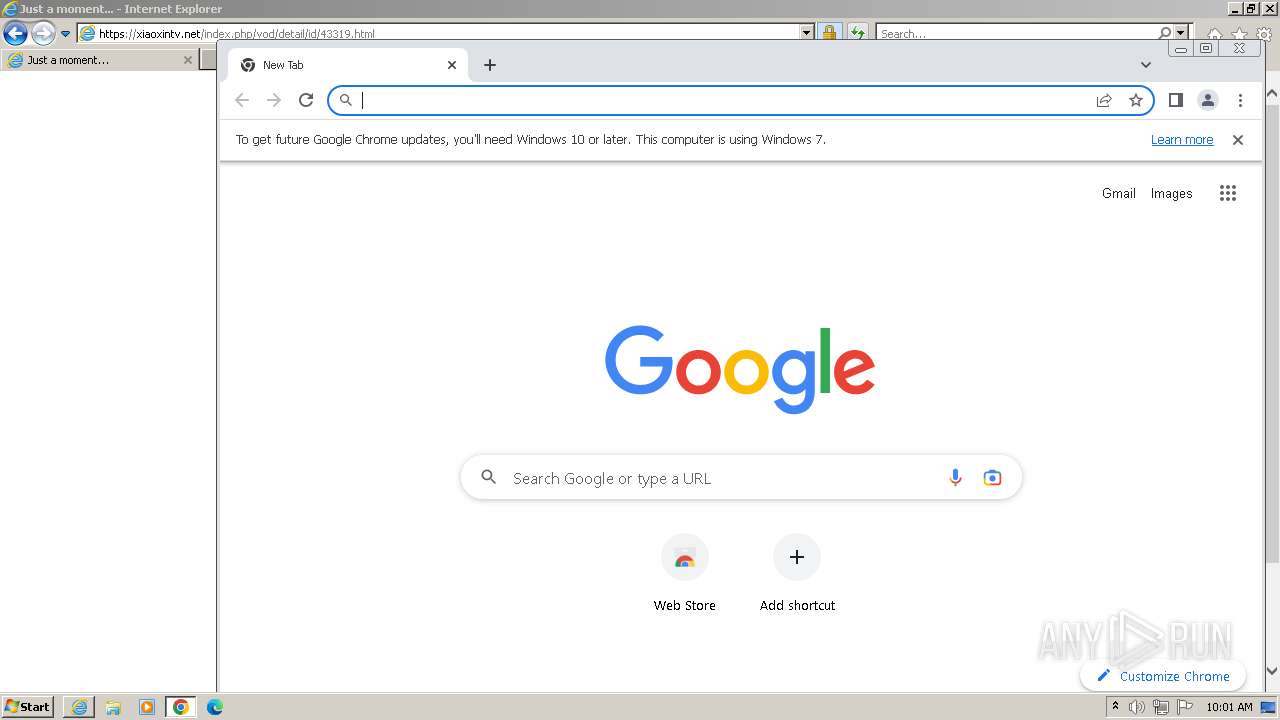Start voice search microphone
The width and height of the screenshot is (1280, 720).
955,478
